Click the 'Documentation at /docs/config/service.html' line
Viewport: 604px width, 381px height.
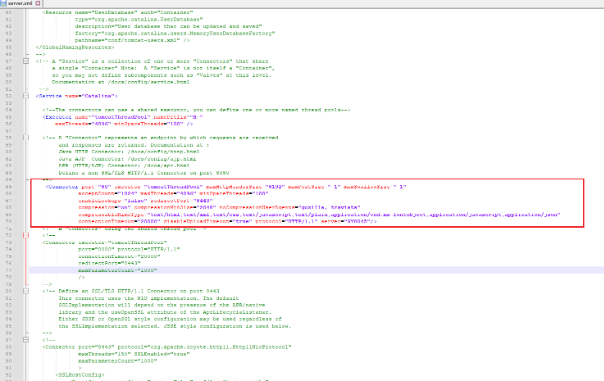[121, 82]
